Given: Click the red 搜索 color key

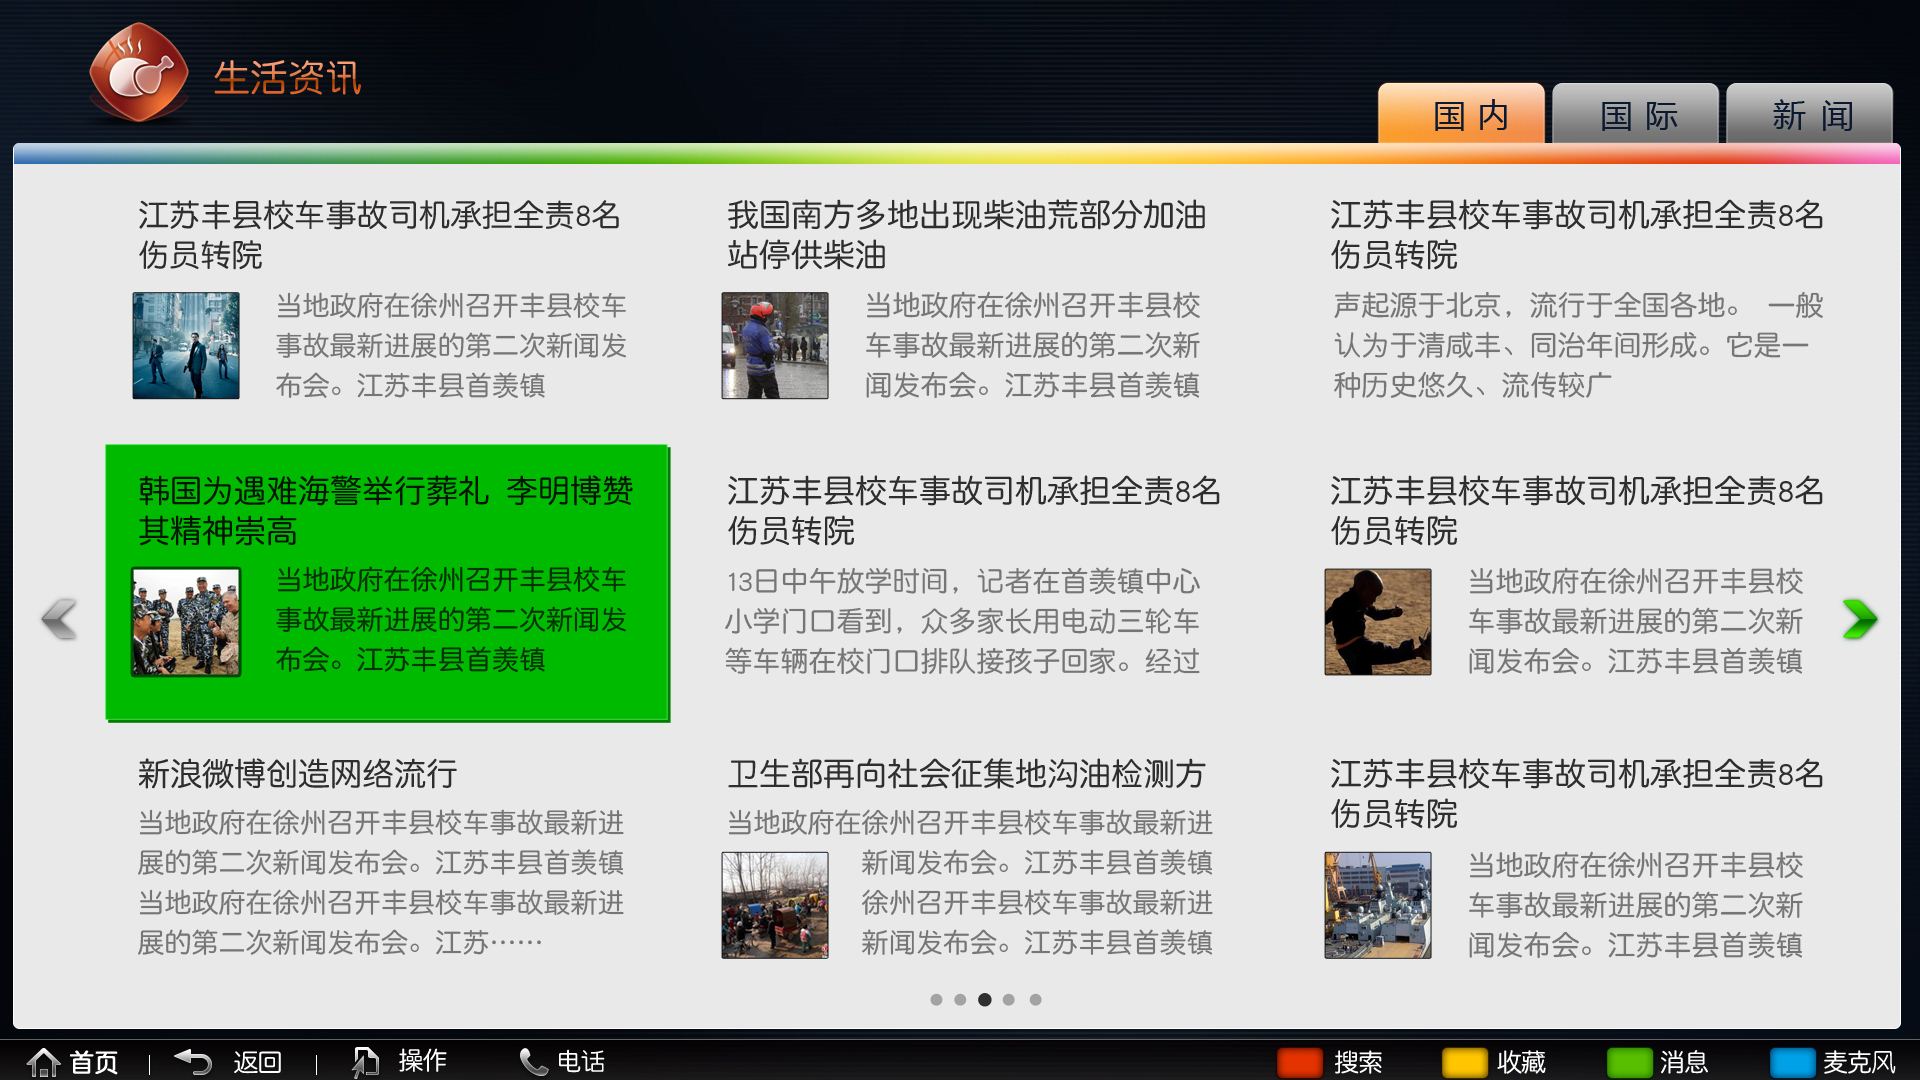Looking at the screenshot, I should [x=1300, y=1062].
